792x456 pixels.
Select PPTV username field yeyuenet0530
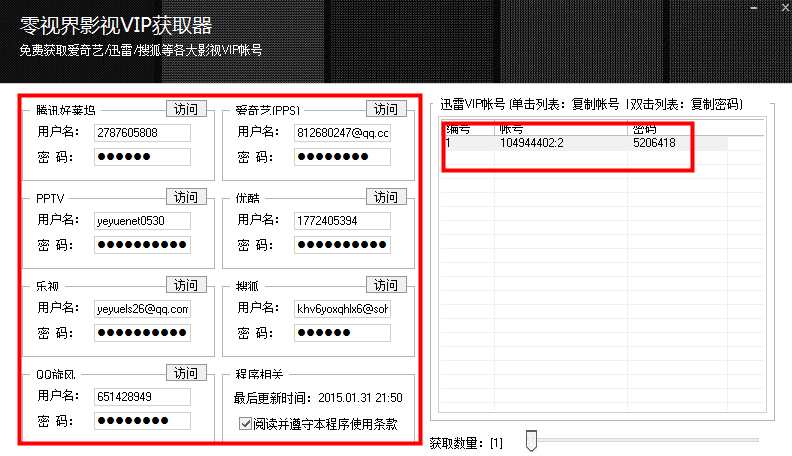coord(142,221)
